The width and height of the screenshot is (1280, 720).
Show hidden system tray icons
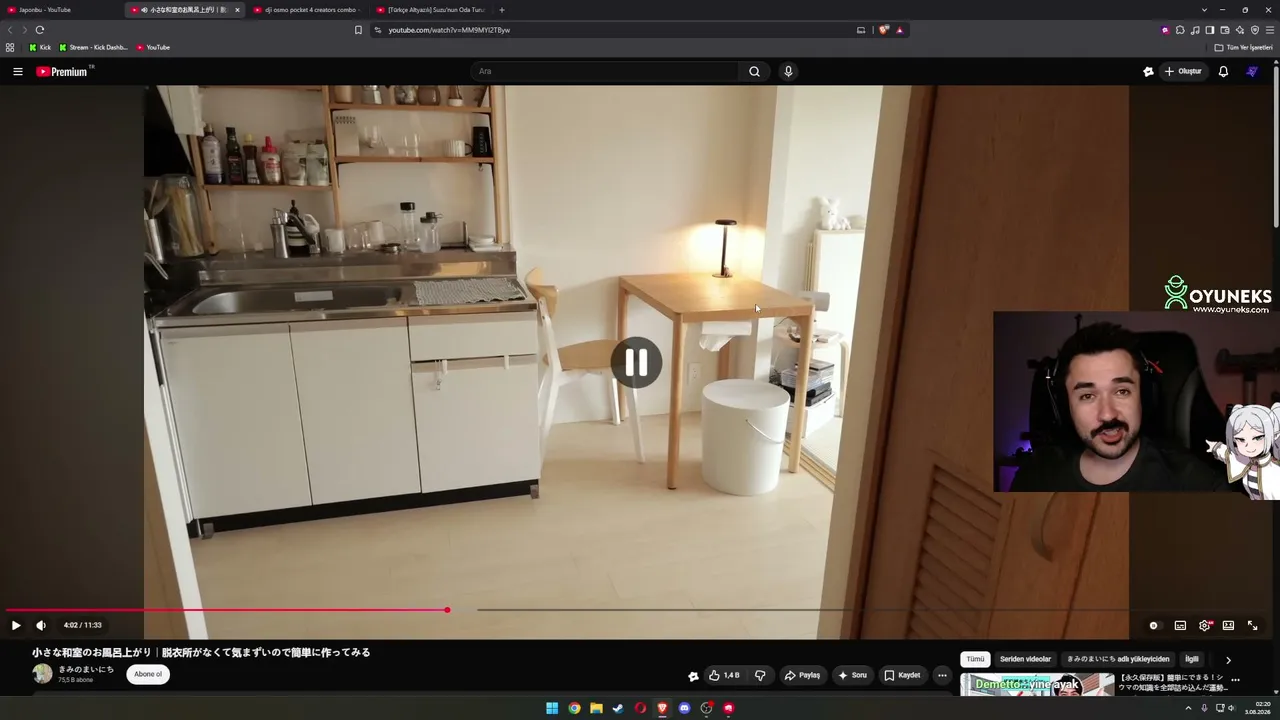1189,708
